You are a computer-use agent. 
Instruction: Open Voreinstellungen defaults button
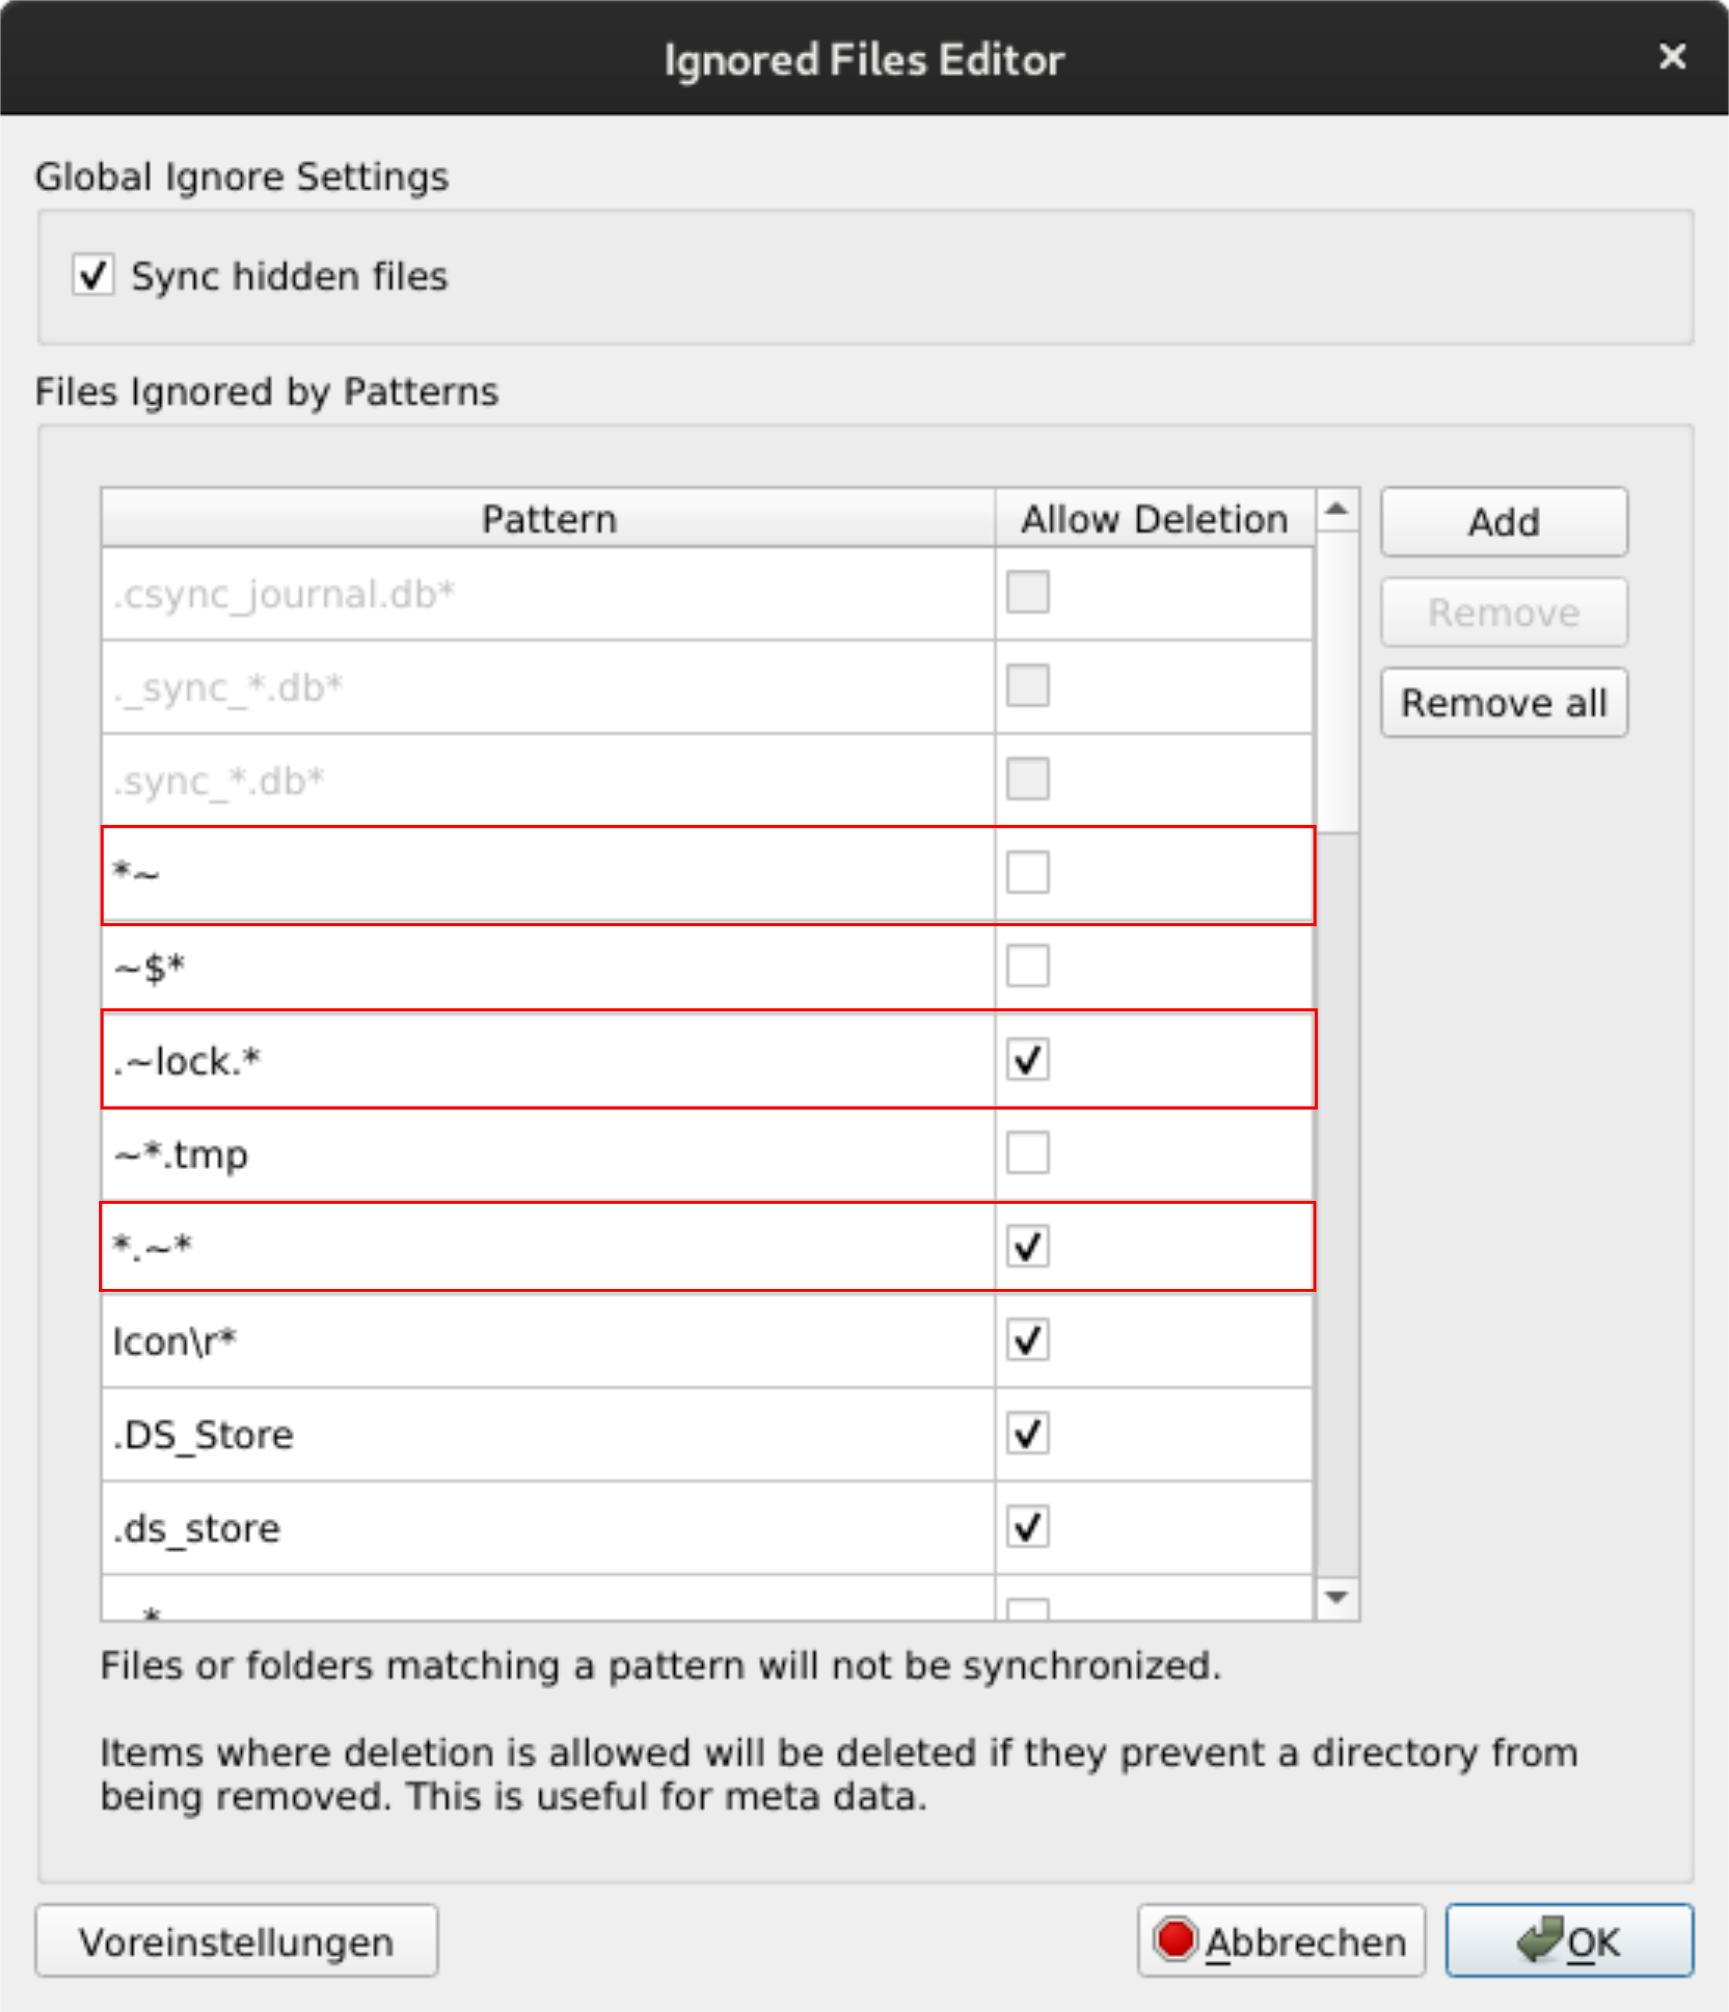pos(237,1941)
